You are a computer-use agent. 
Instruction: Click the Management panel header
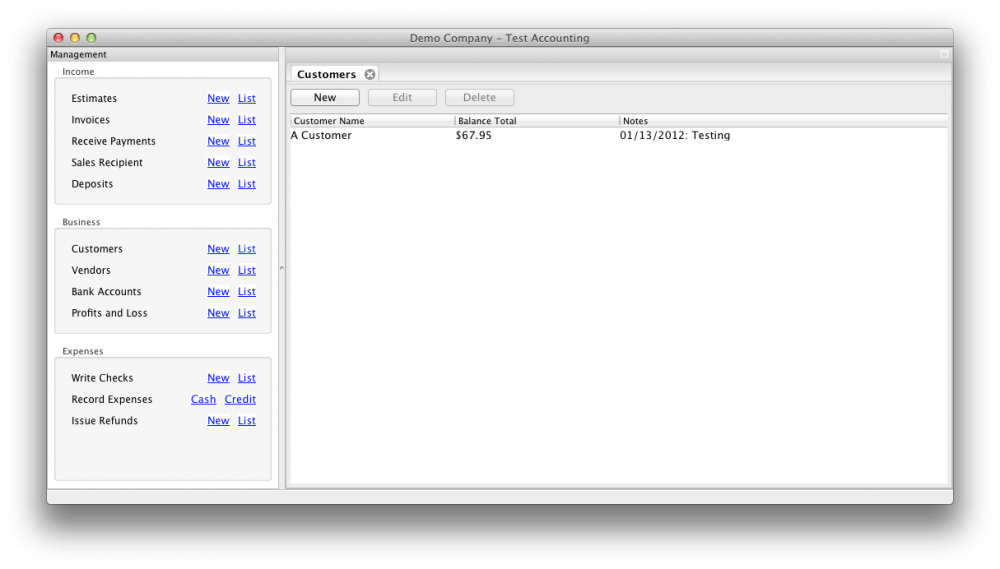[x=163, y=54]
